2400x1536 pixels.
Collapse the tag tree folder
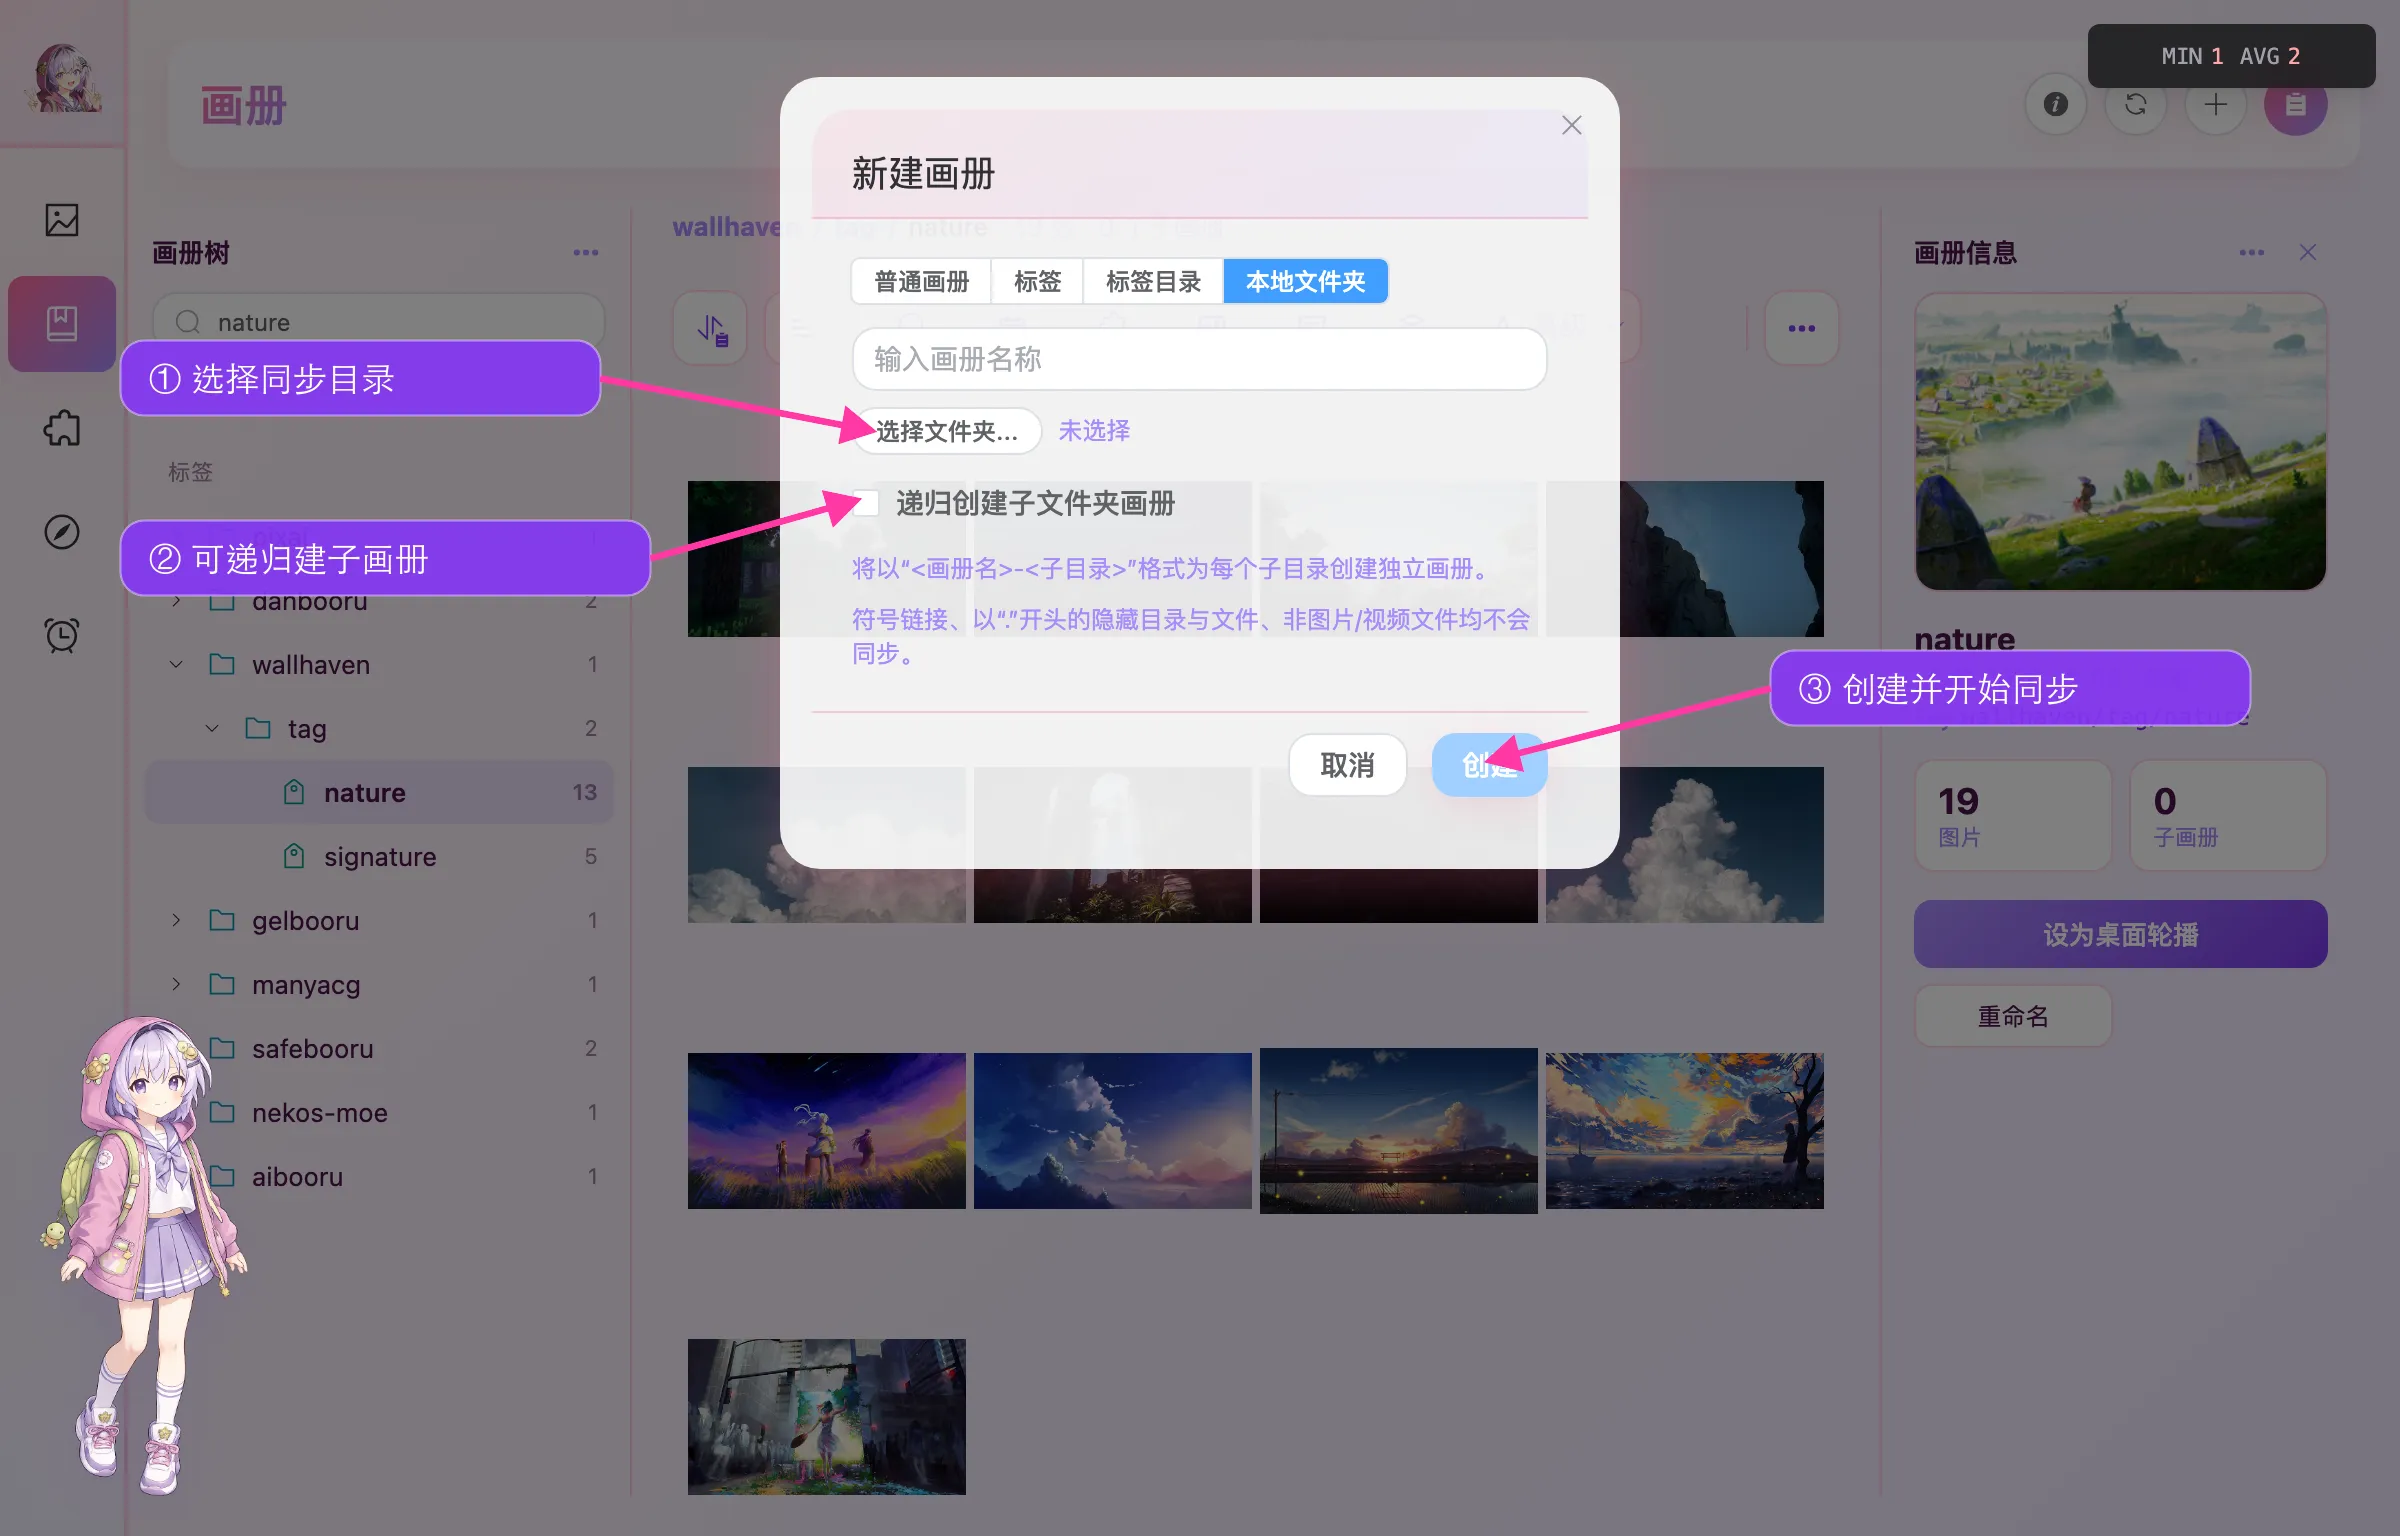(x=212, y=729)
